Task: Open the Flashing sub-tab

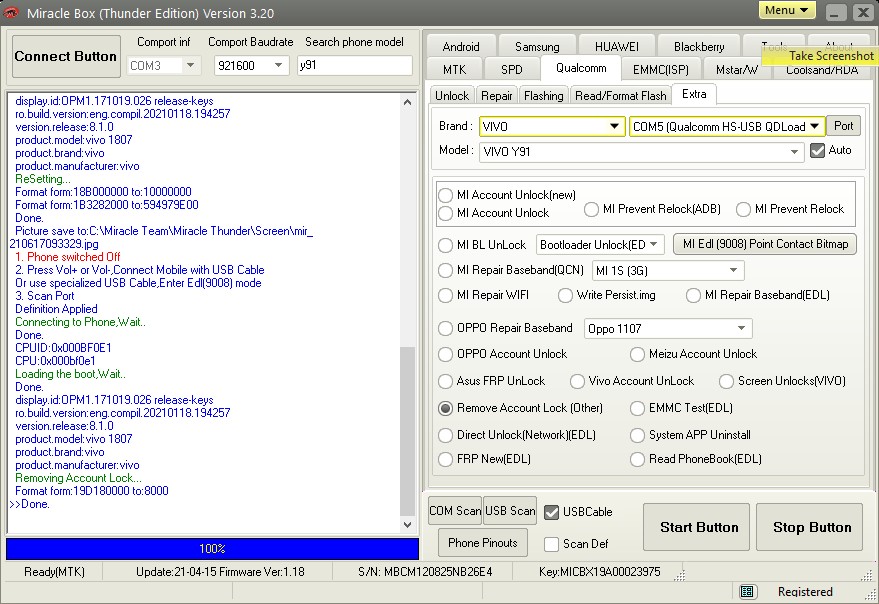Action: (x=543, y=96)
